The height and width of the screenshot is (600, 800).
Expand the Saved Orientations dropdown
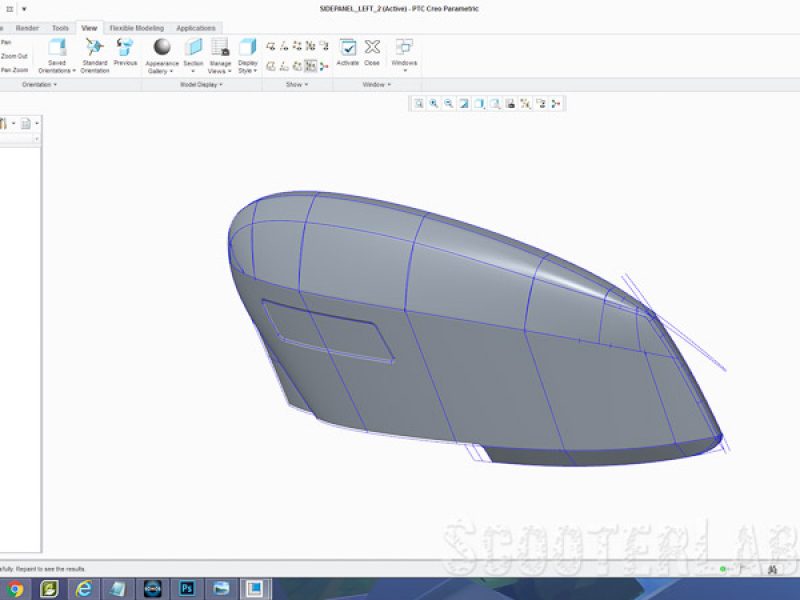point(57,67)
